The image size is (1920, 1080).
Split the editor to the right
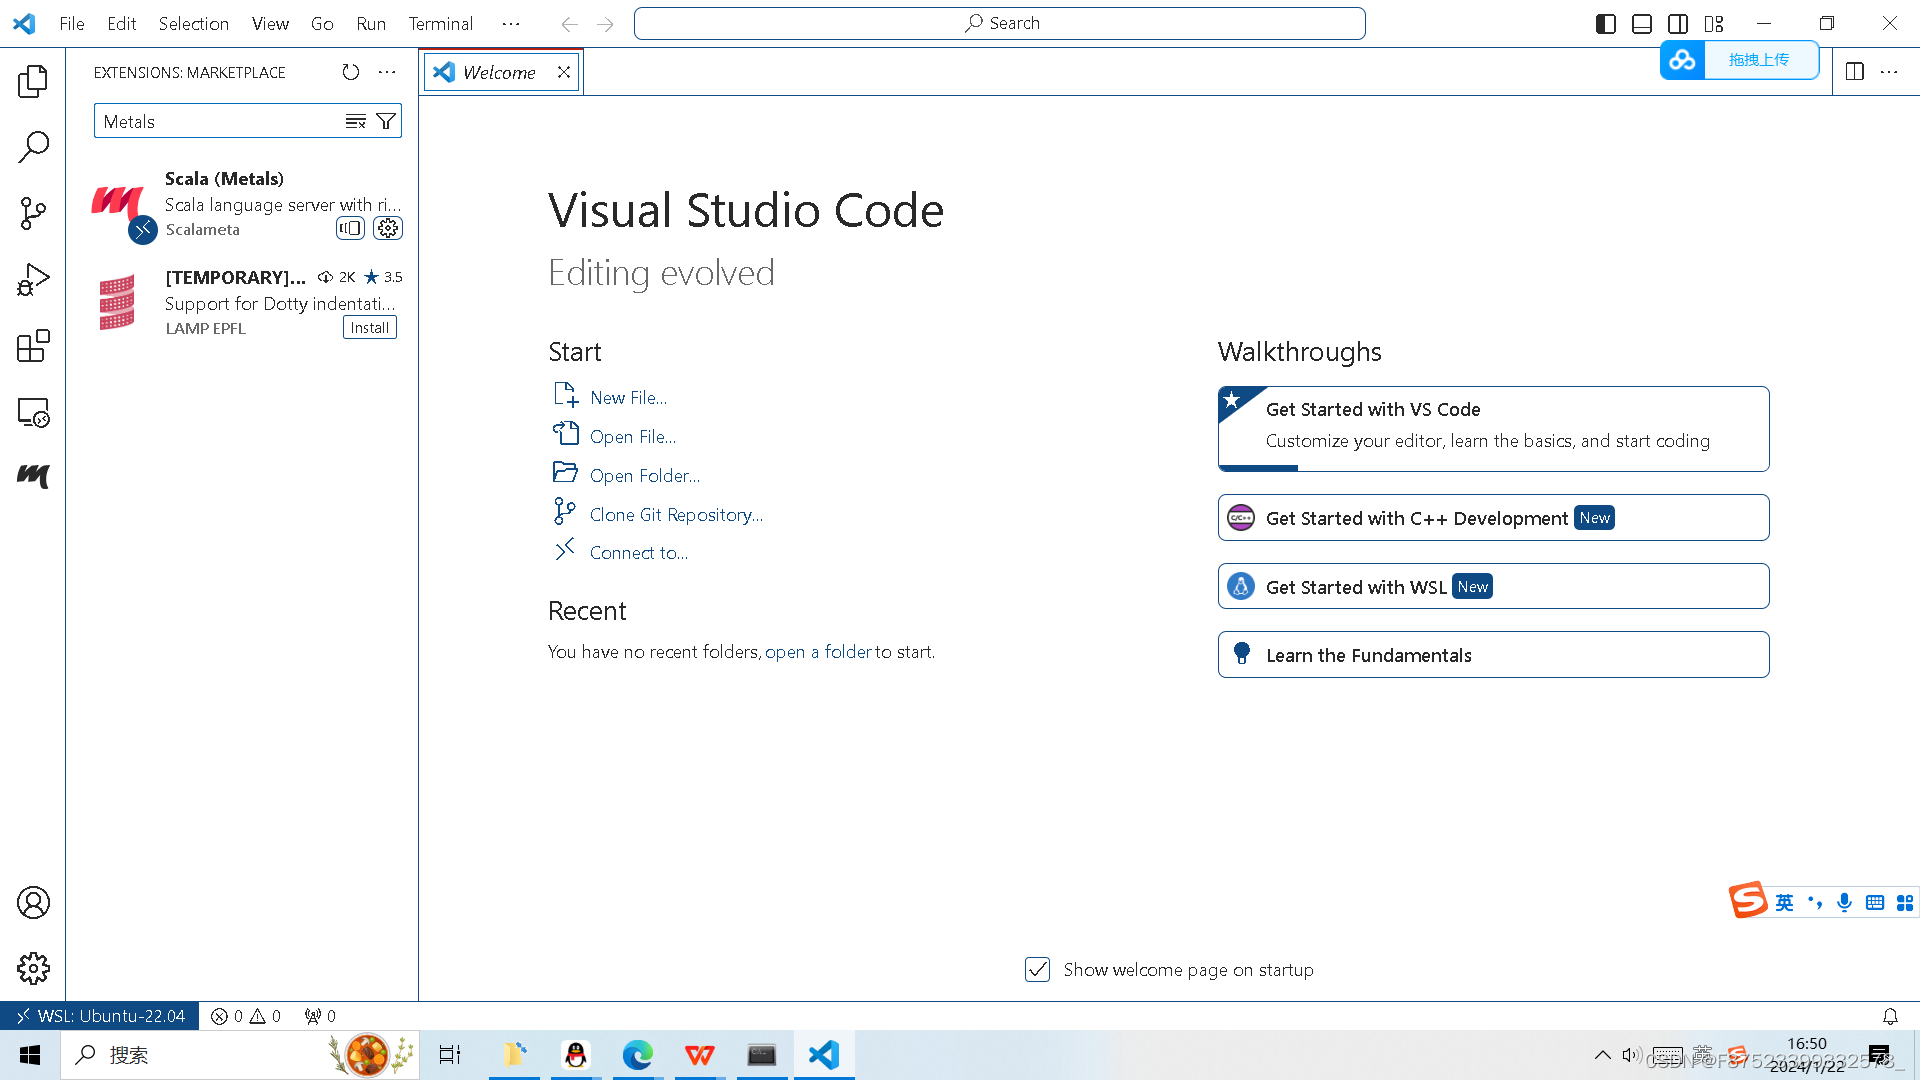pyautogui.click(x=1855, y=72)
